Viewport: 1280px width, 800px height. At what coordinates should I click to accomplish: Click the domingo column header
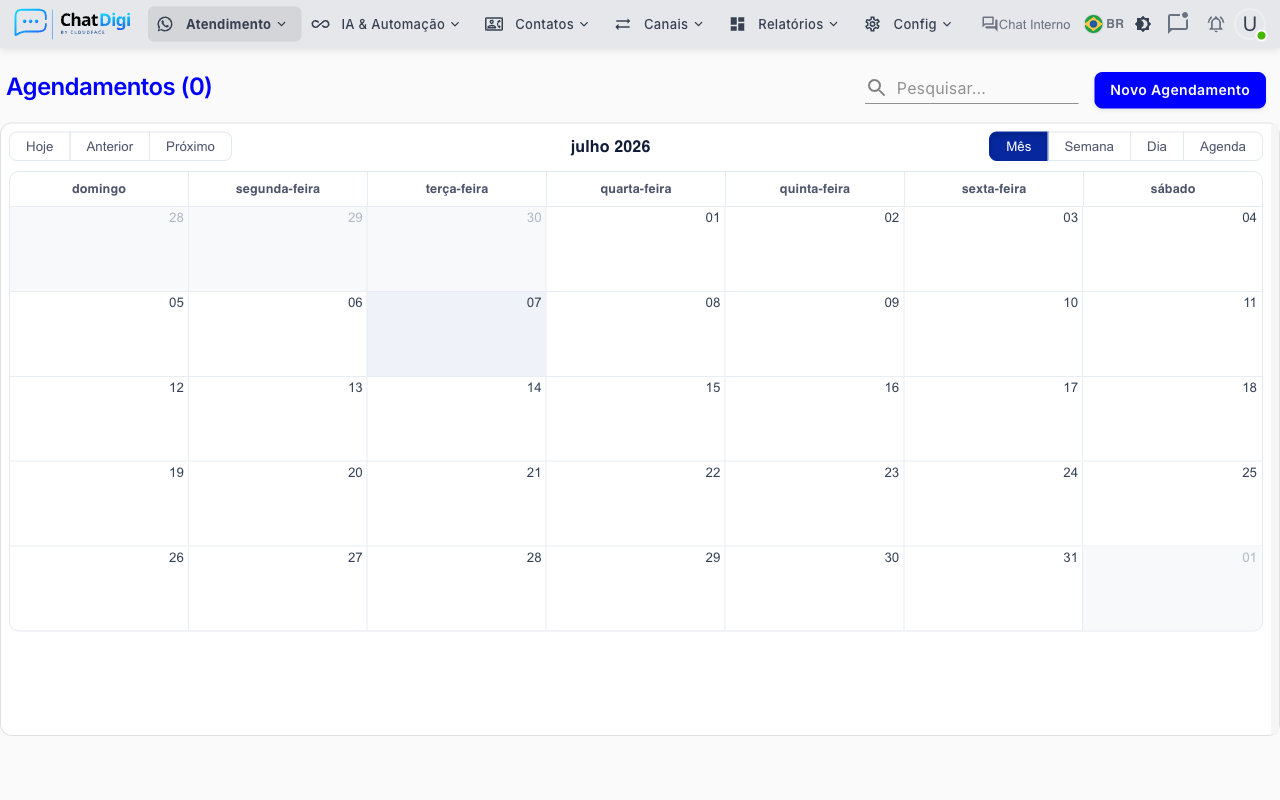click(99, 189)
